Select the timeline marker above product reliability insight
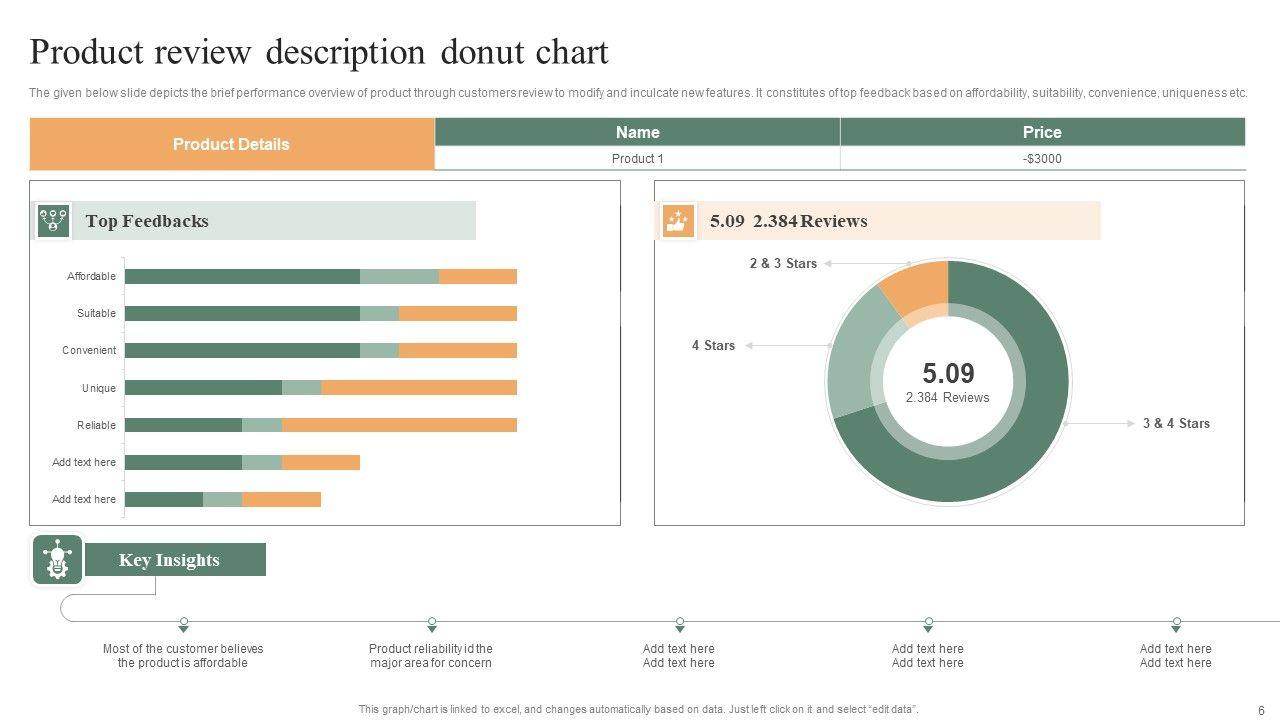Screen dimensions: 1280x720 pyautogui.click(x=432, y=624)
